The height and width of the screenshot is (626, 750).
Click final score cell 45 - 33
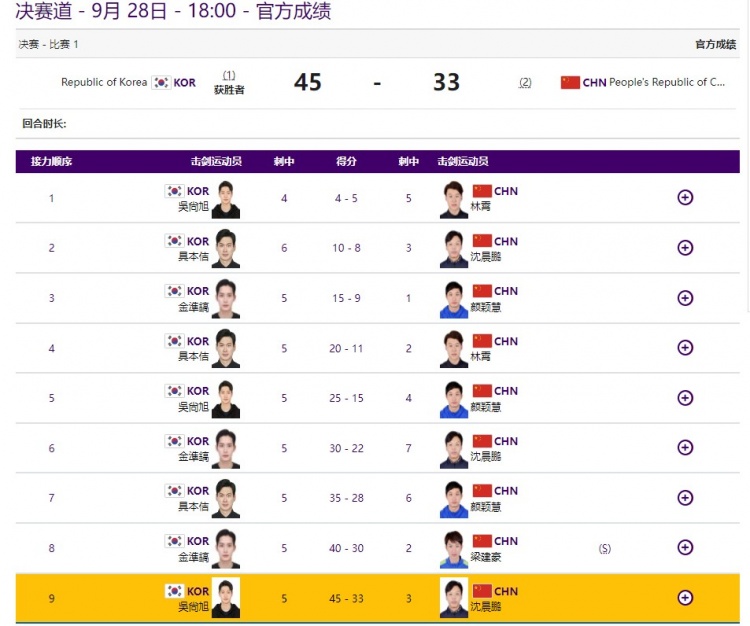[346, 599]
